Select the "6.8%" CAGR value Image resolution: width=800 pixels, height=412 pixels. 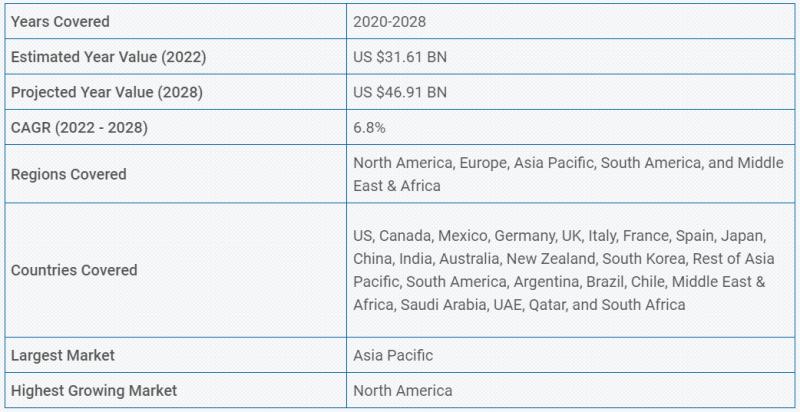click(x=370, y=128)
